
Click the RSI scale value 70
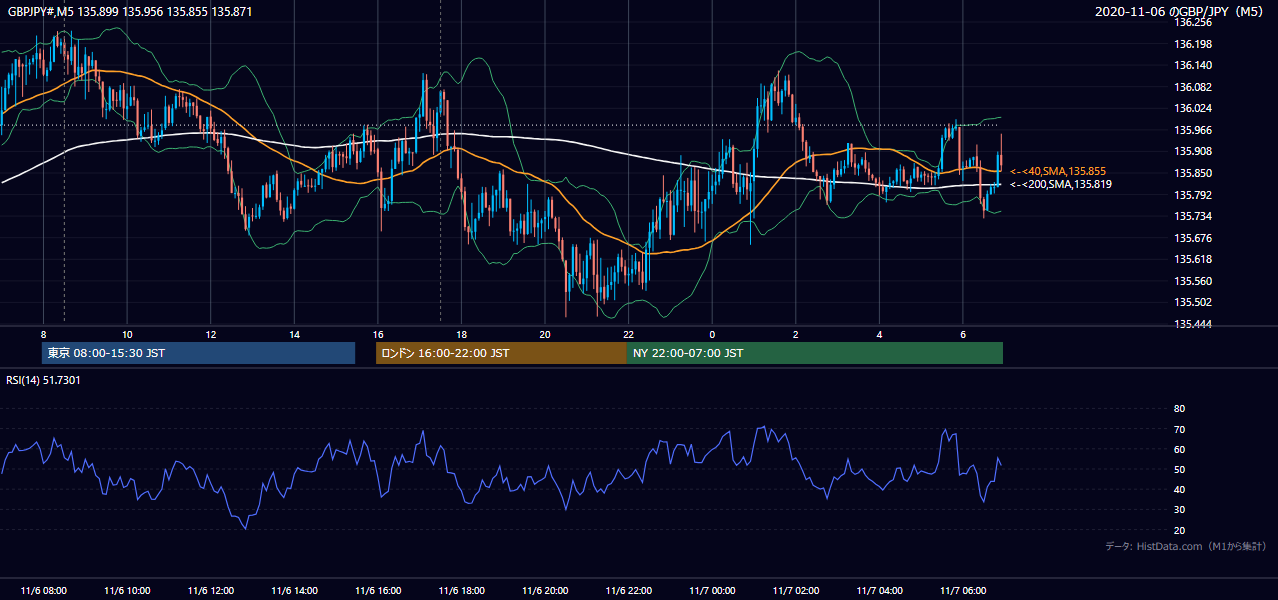pyautogui.click(x=1179, y=429)
